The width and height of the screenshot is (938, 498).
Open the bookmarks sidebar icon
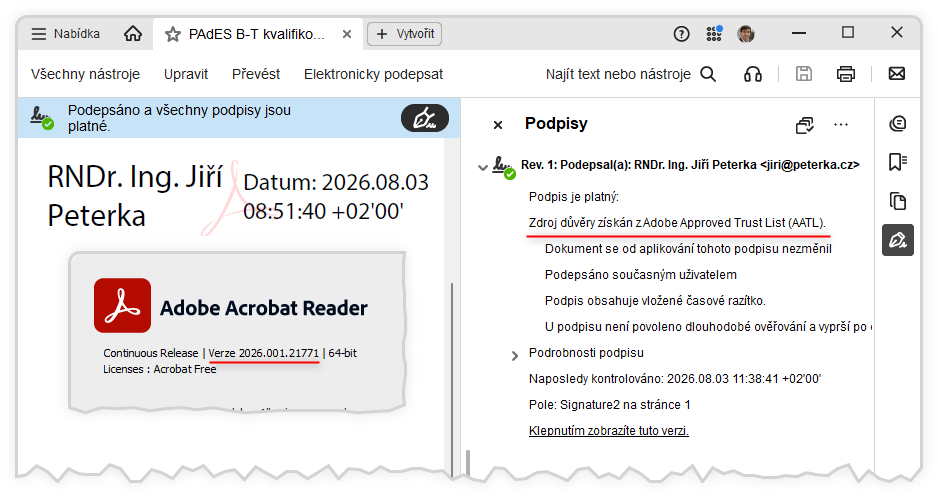[x=897, y=162]
